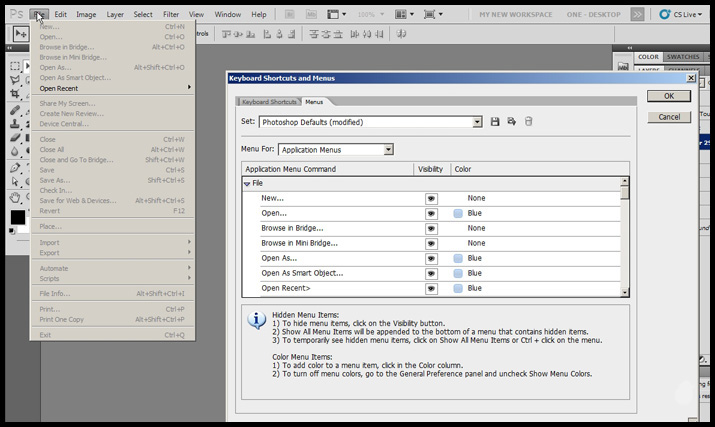The image size is (715, 427).
Task: Collapse the File menu group
Action: click(x=247, y=184)
